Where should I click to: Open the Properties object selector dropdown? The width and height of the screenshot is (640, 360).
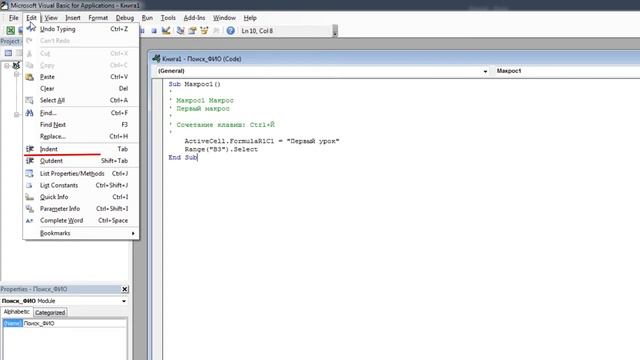[x=124, y=301]
